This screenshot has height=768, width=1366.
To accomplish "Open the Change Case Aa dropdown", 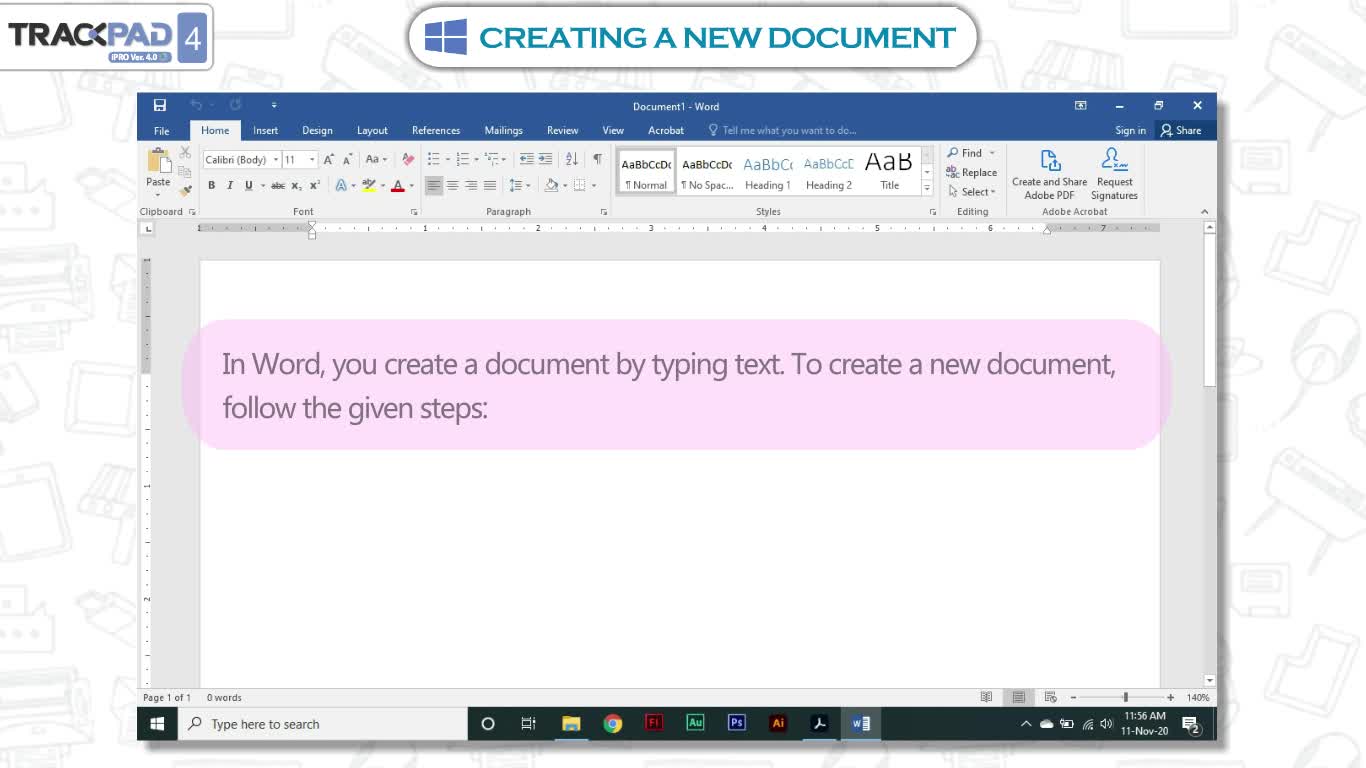I will click(x=375, y=159).
